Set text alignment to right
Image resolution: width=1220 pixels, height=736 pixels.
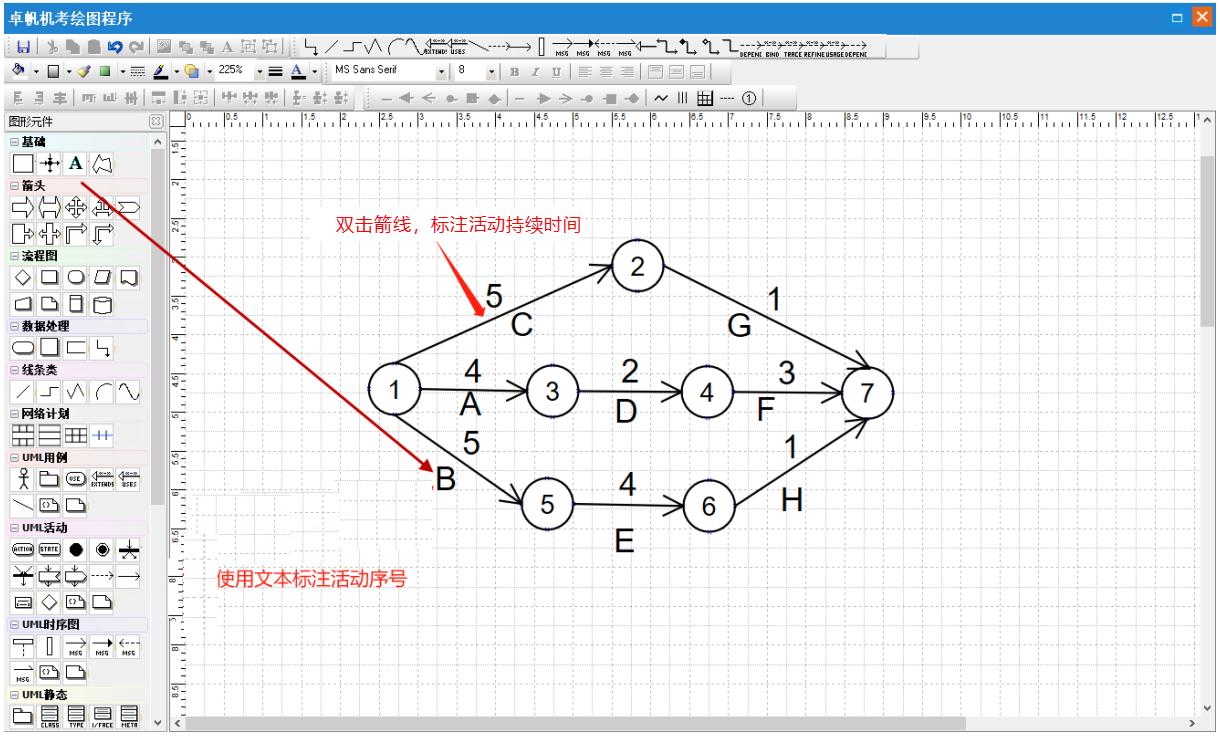(x=627, y=72)
